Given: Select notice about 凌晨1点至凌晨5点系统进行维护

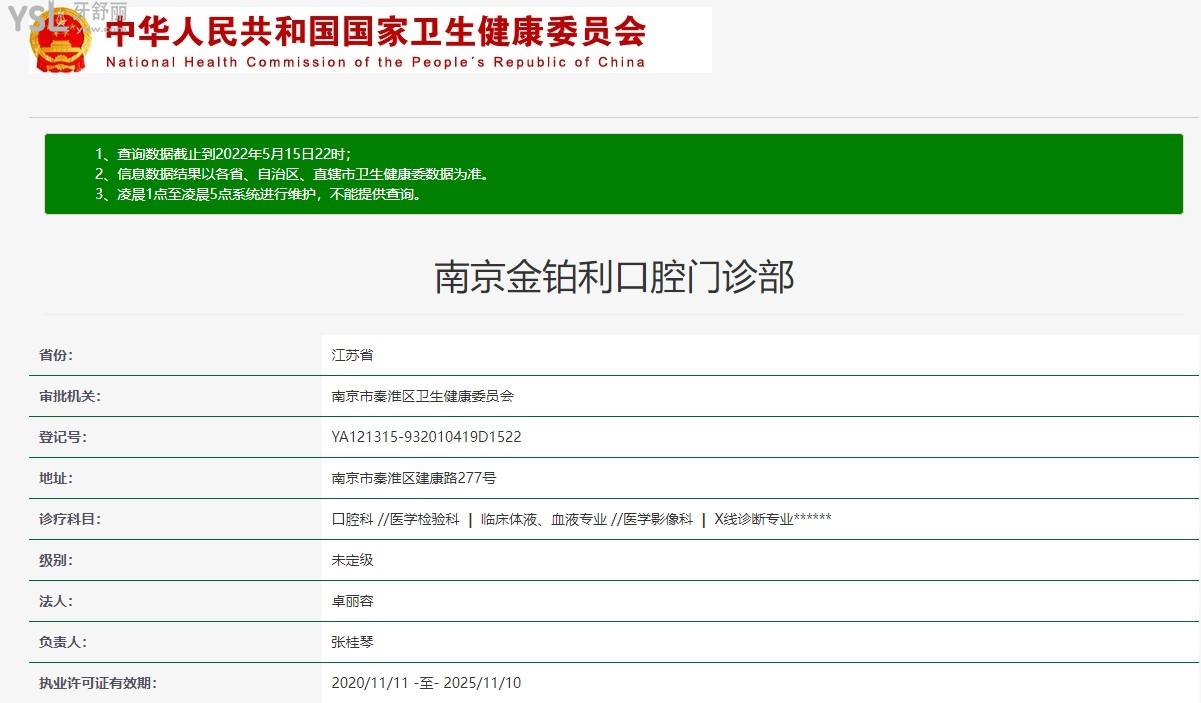Looking at the screenshot, I should point(259,194).
